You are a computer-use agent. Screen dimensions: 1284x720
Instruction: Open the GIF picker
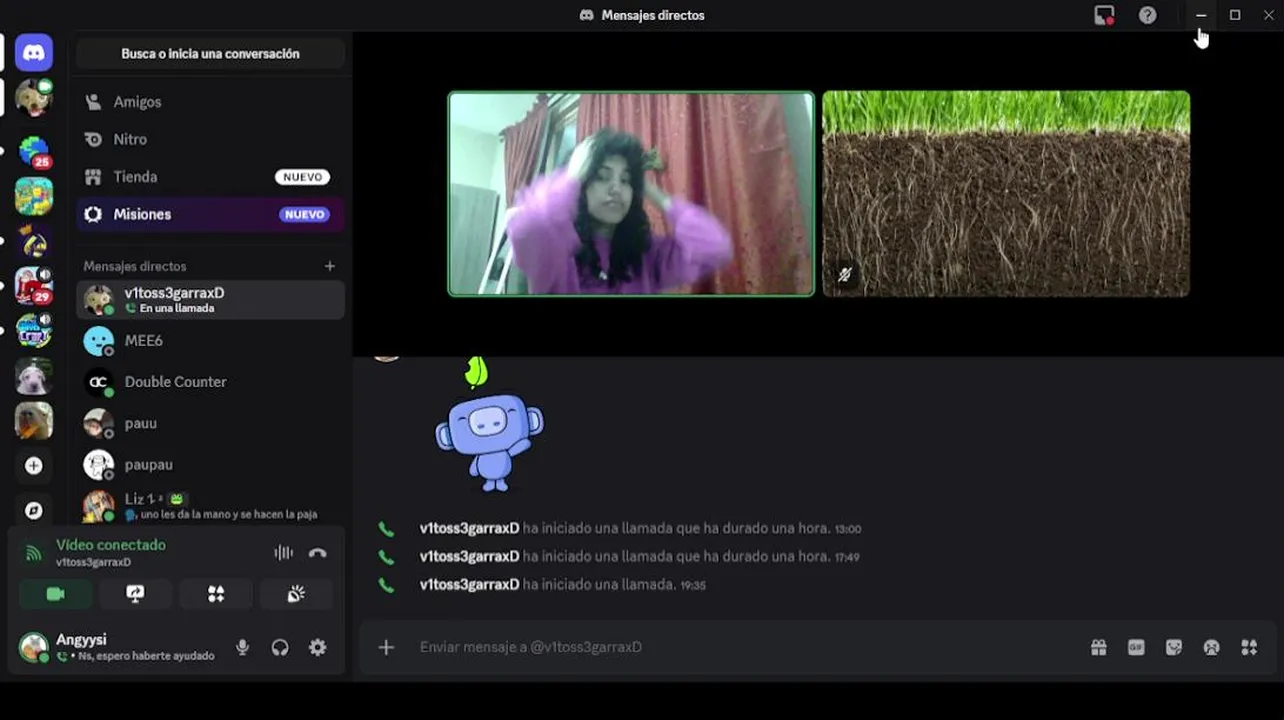pyautogui.click(x=1136, y=647)
